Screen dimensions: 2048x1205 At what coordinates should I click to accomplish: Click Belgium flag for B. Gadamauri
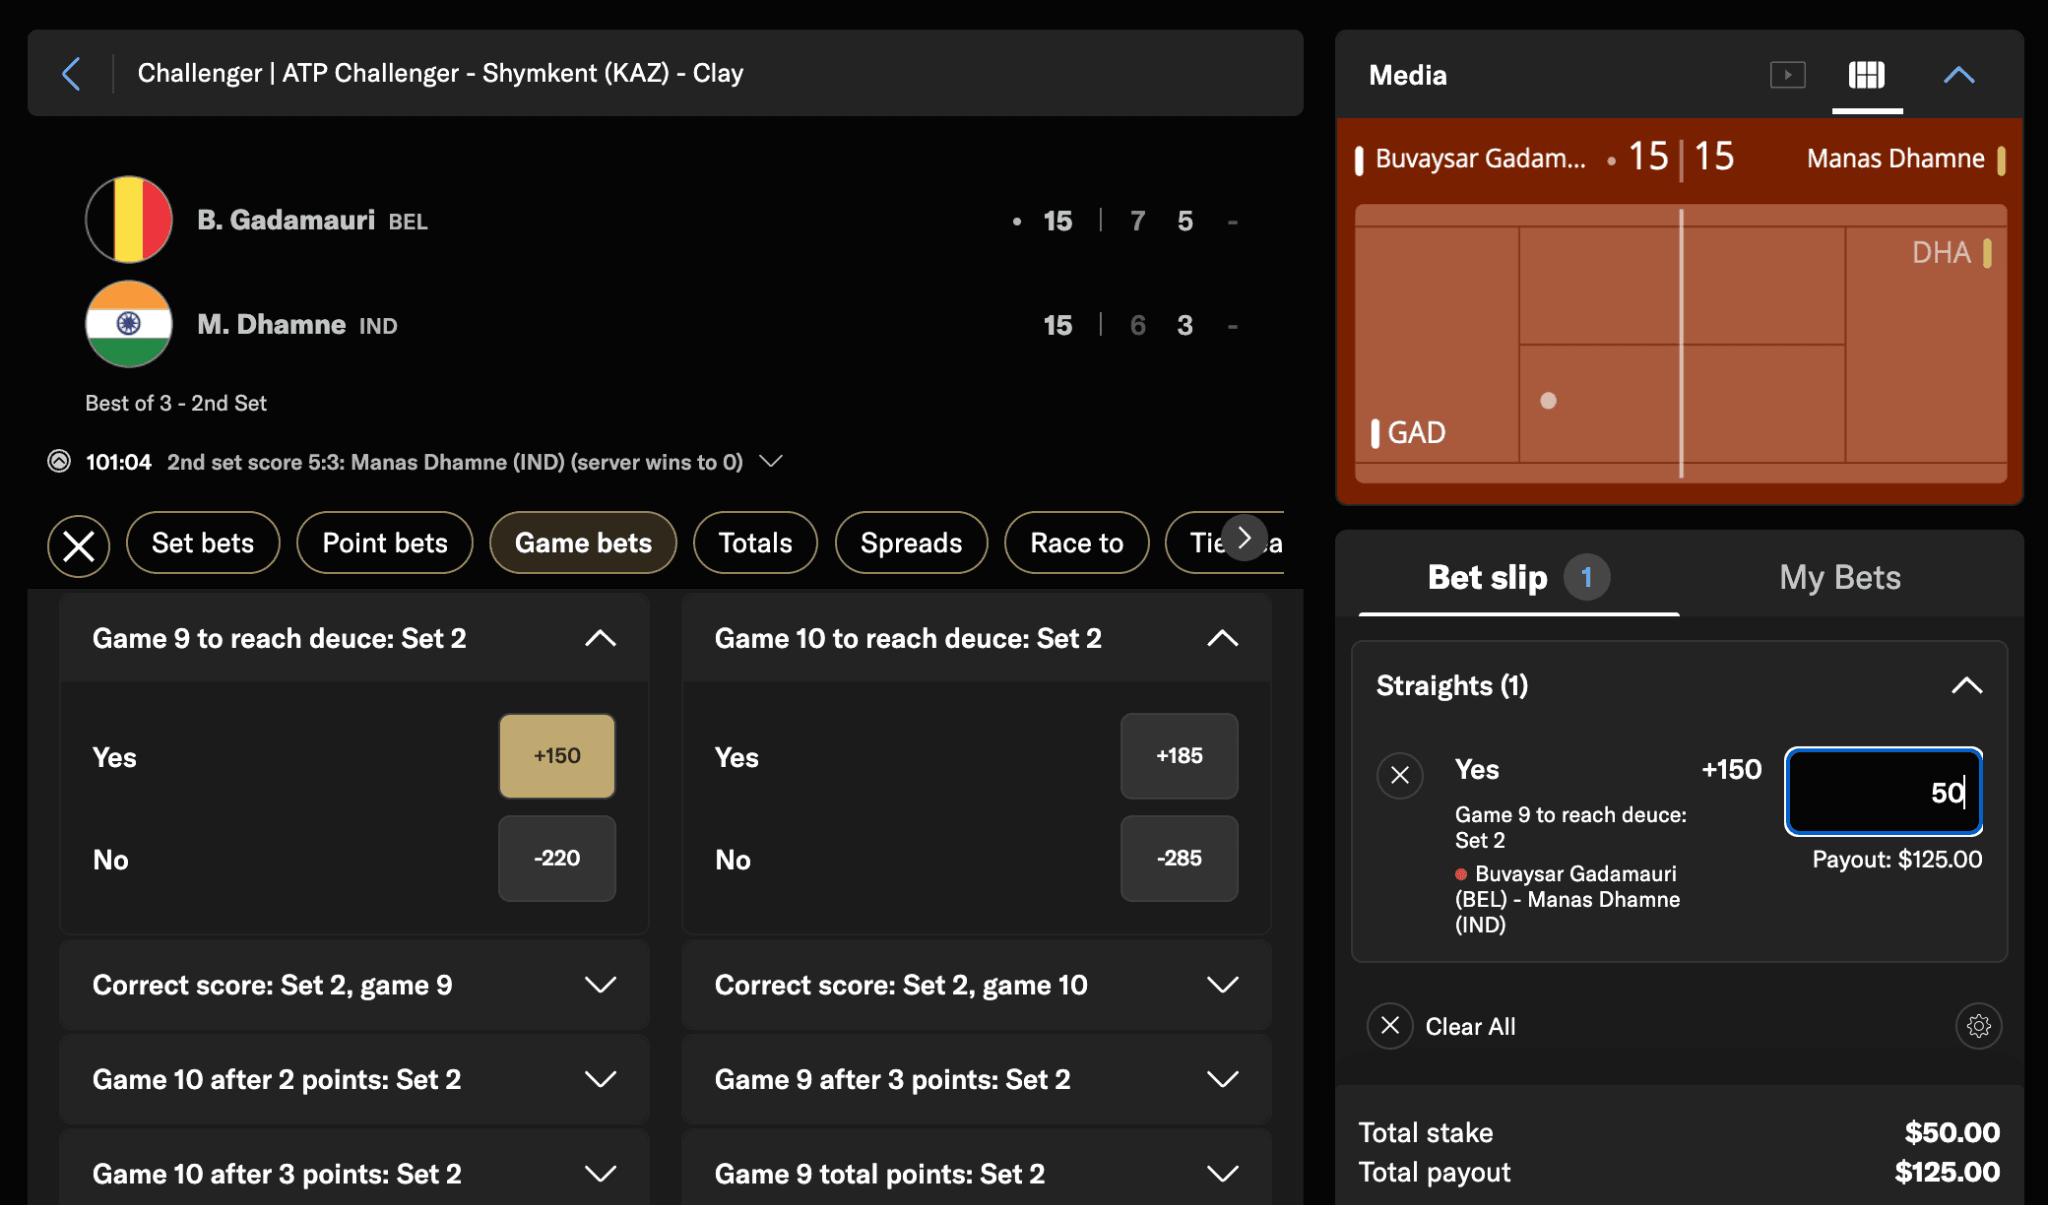(x=129, y=219)
